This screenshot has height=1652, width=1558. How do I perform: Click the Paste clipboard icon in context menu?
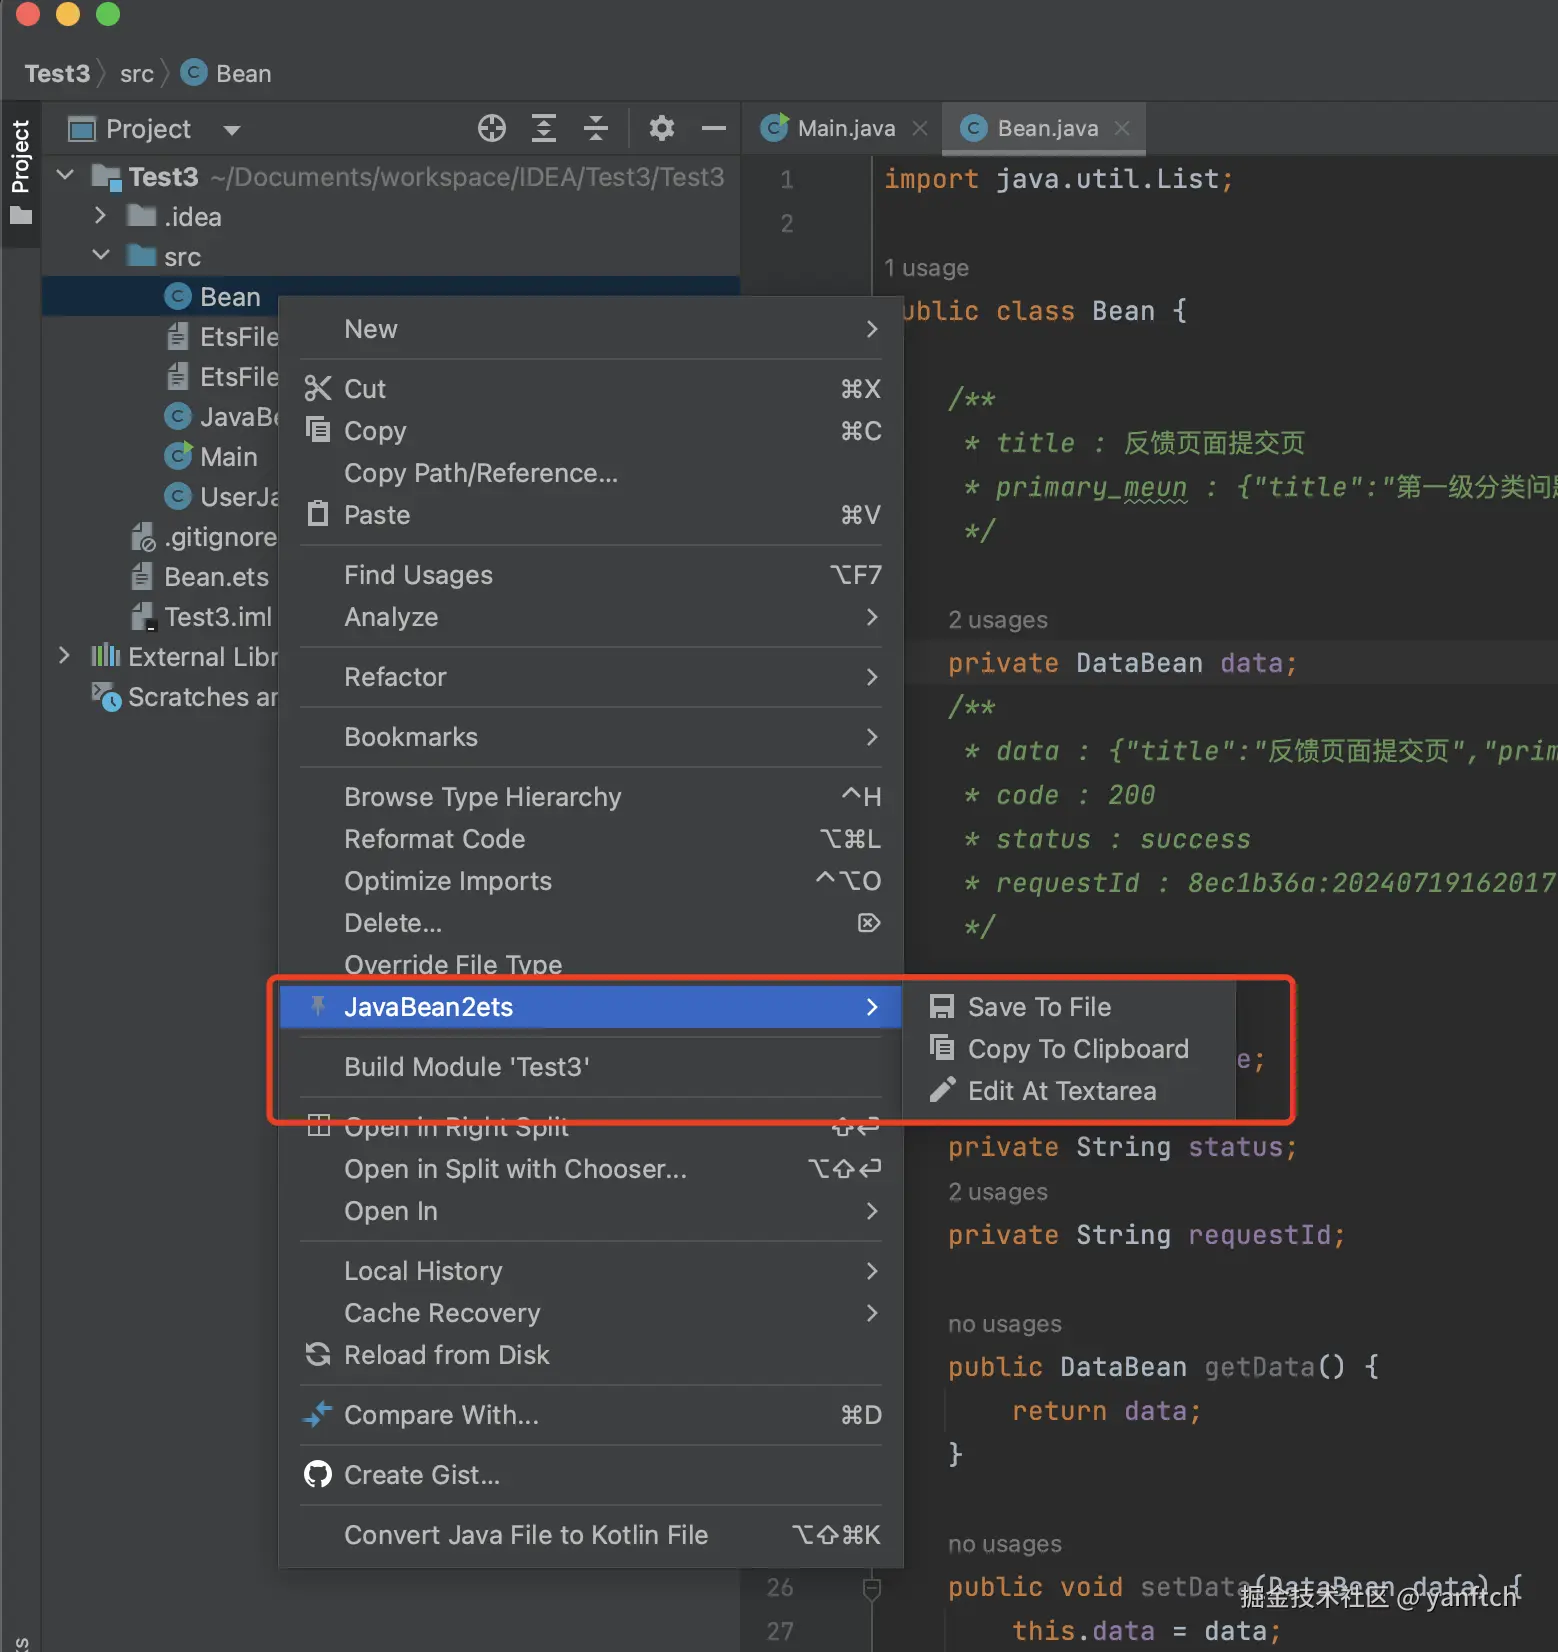click(x=318, y=514)
